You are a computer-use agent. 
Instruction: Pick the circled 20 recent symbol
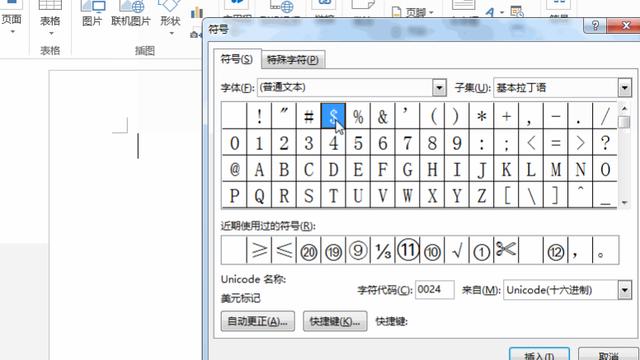click(x=309, y=250)
